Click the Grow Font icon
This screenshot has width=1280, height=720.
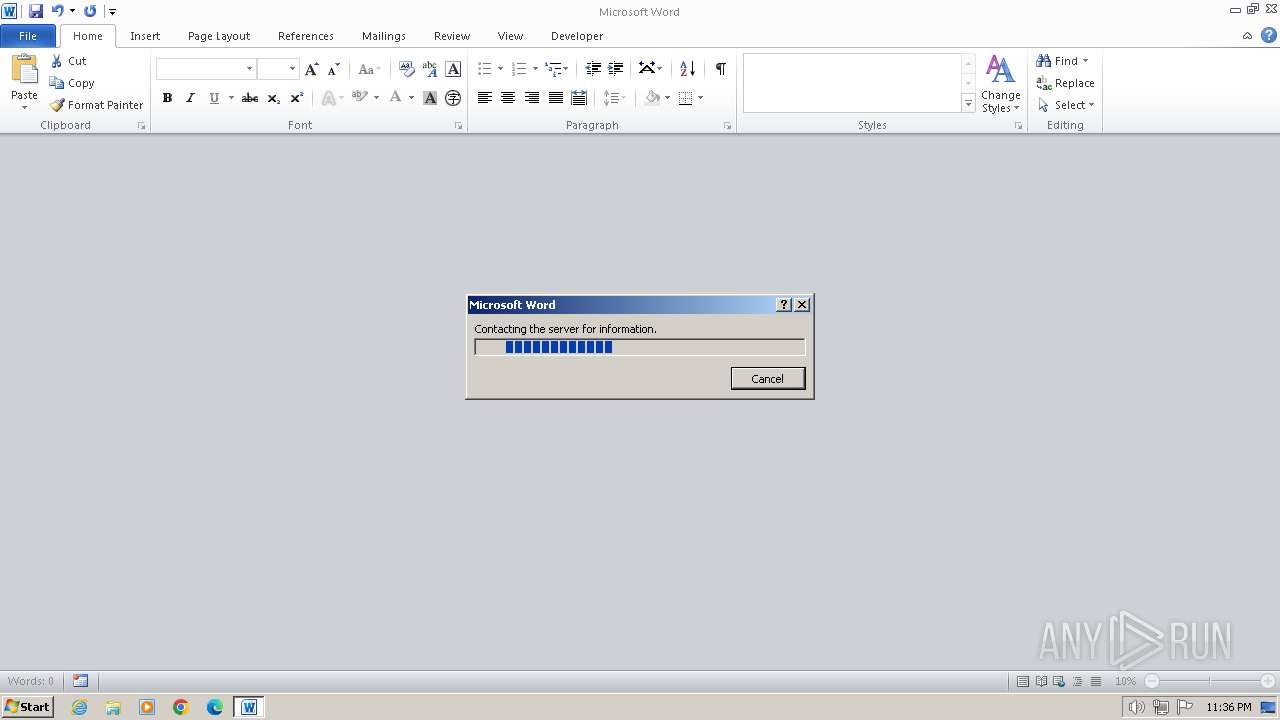(312, 69)
